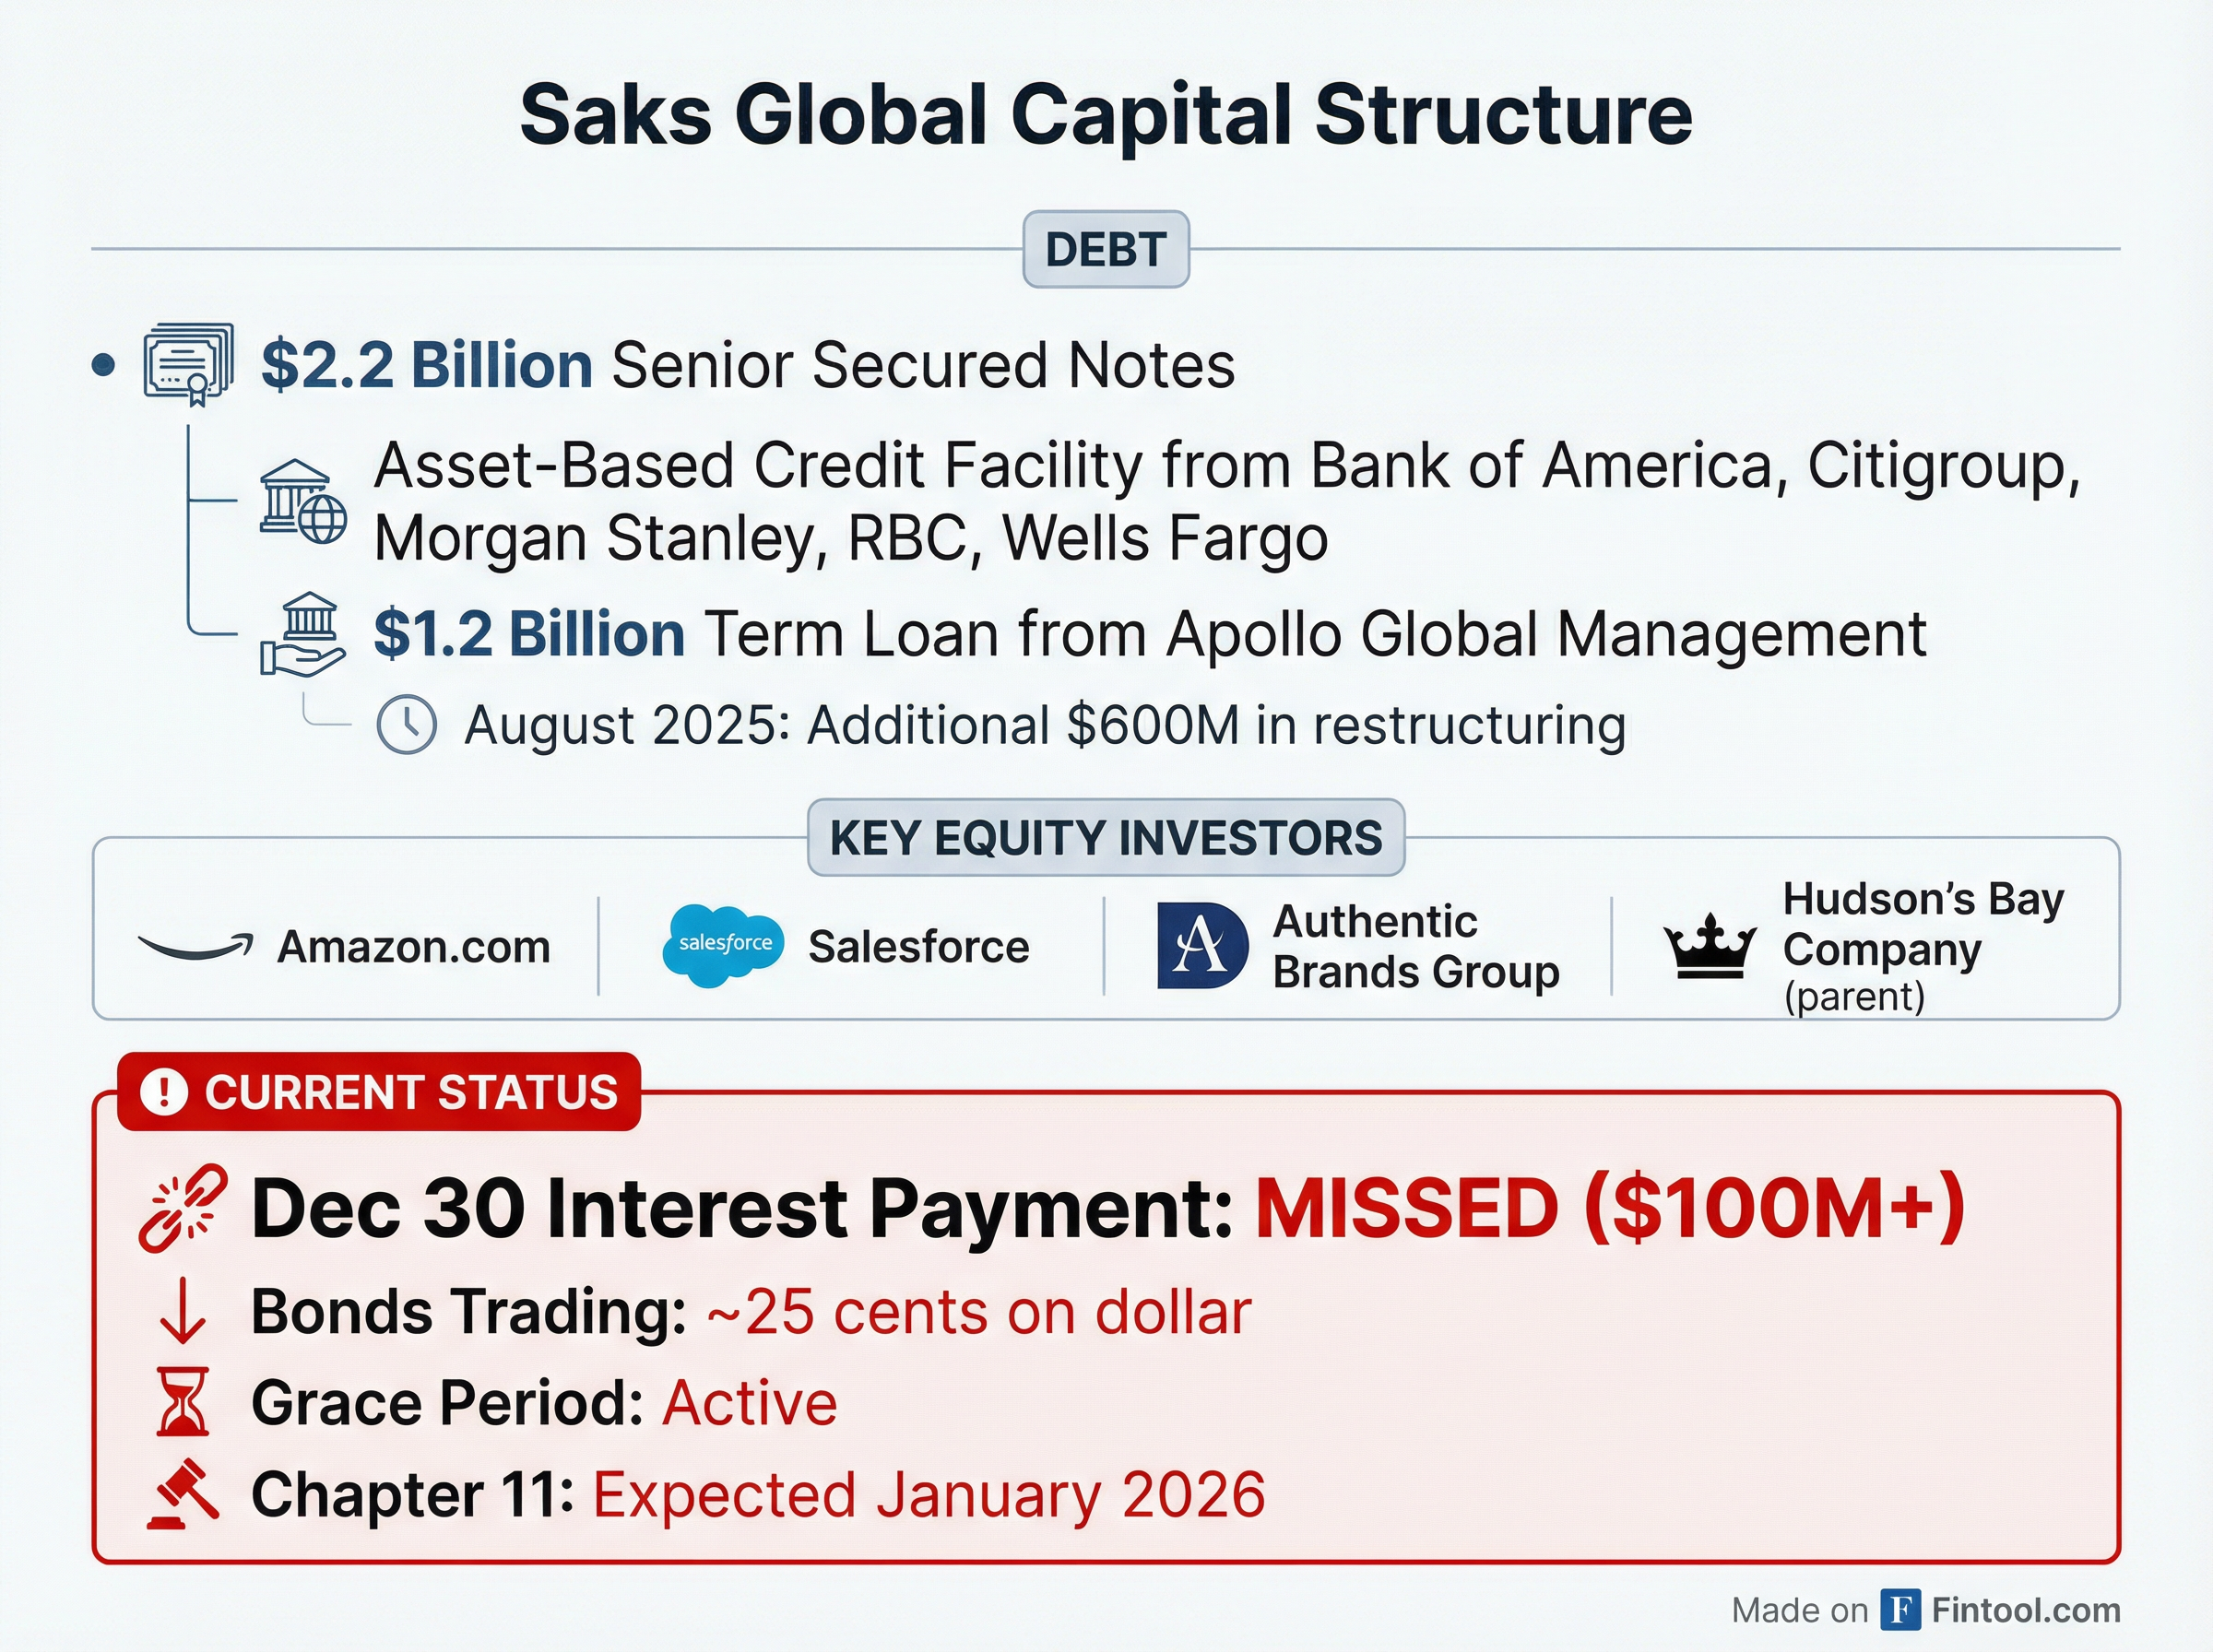Click the clock icon beside August 2025
This screenshot has width=2213, height=1652.
coord(406,725)
